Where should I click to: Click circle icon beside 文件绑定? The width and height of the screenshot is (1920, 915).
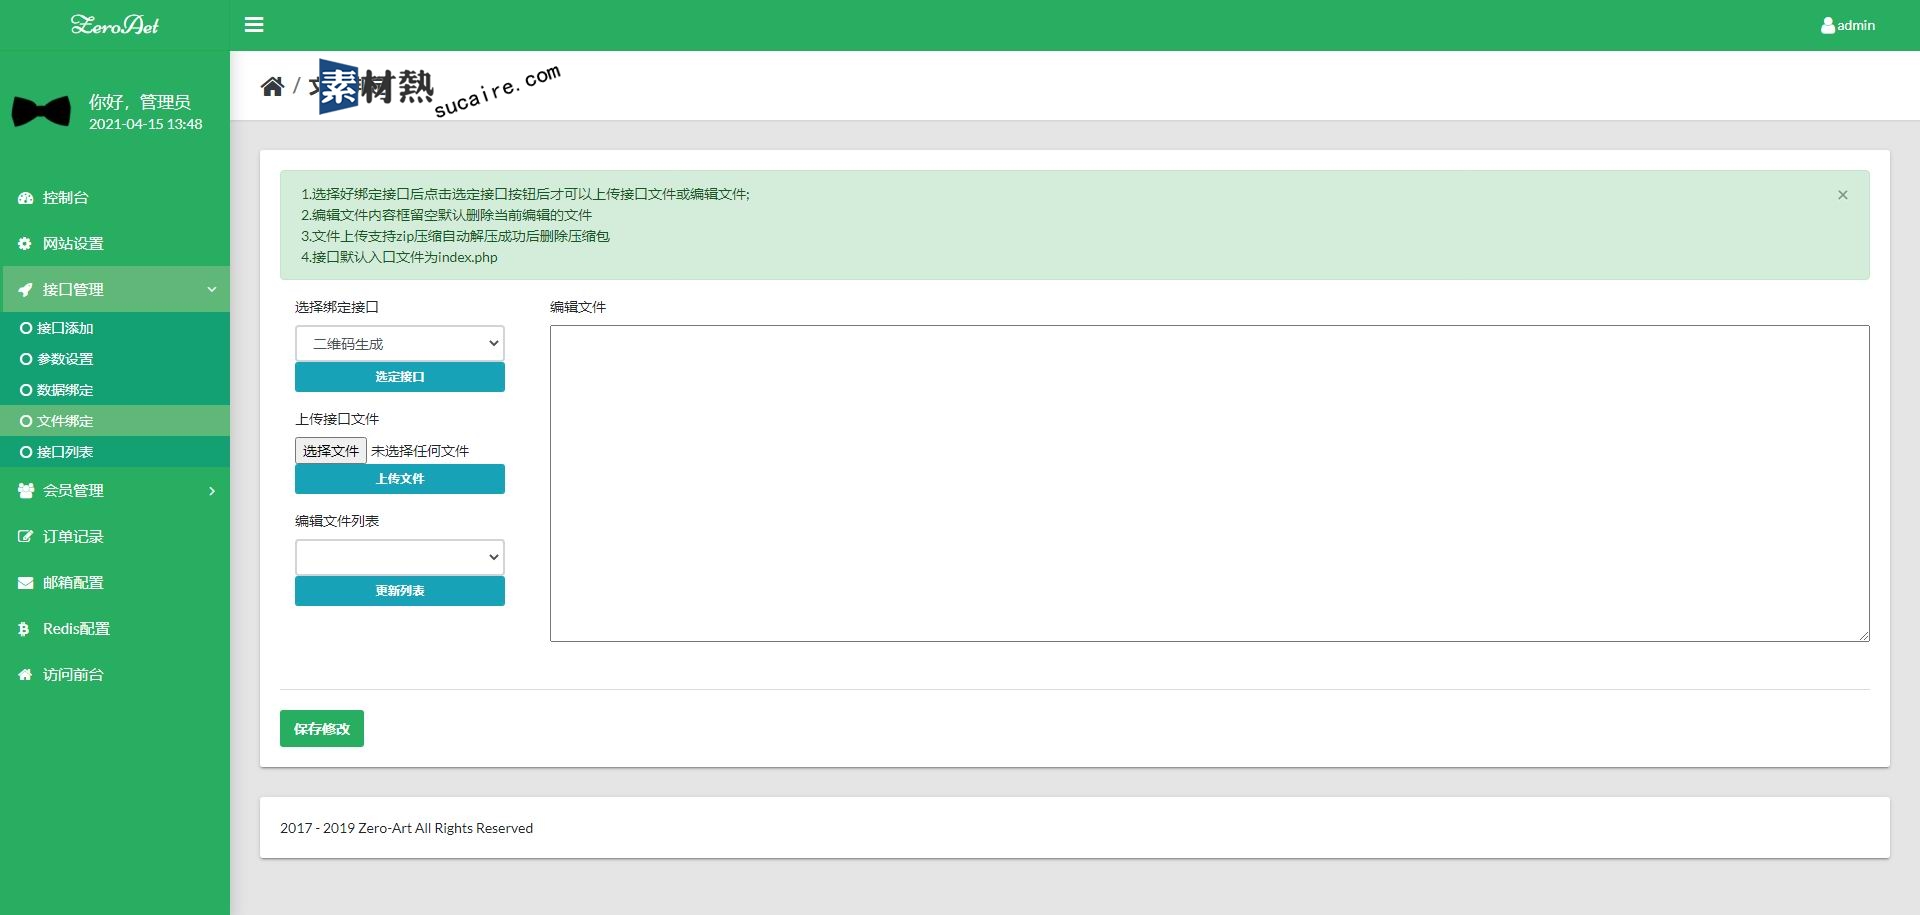point(26,421)
